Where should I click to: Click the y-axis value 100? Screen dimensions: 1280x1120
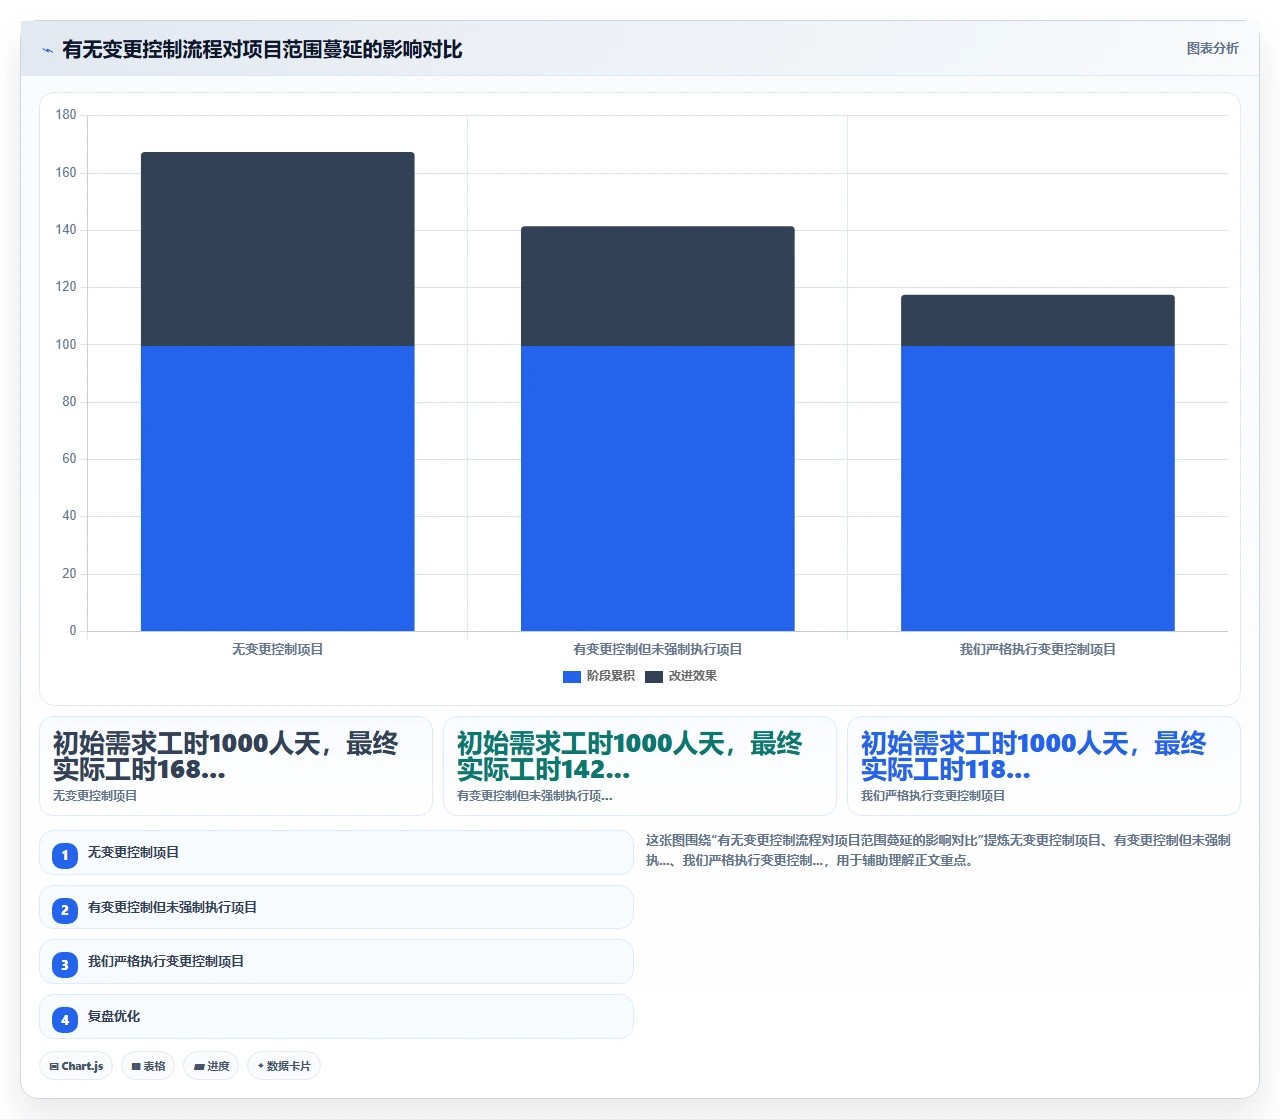click(x=66, y=345)
